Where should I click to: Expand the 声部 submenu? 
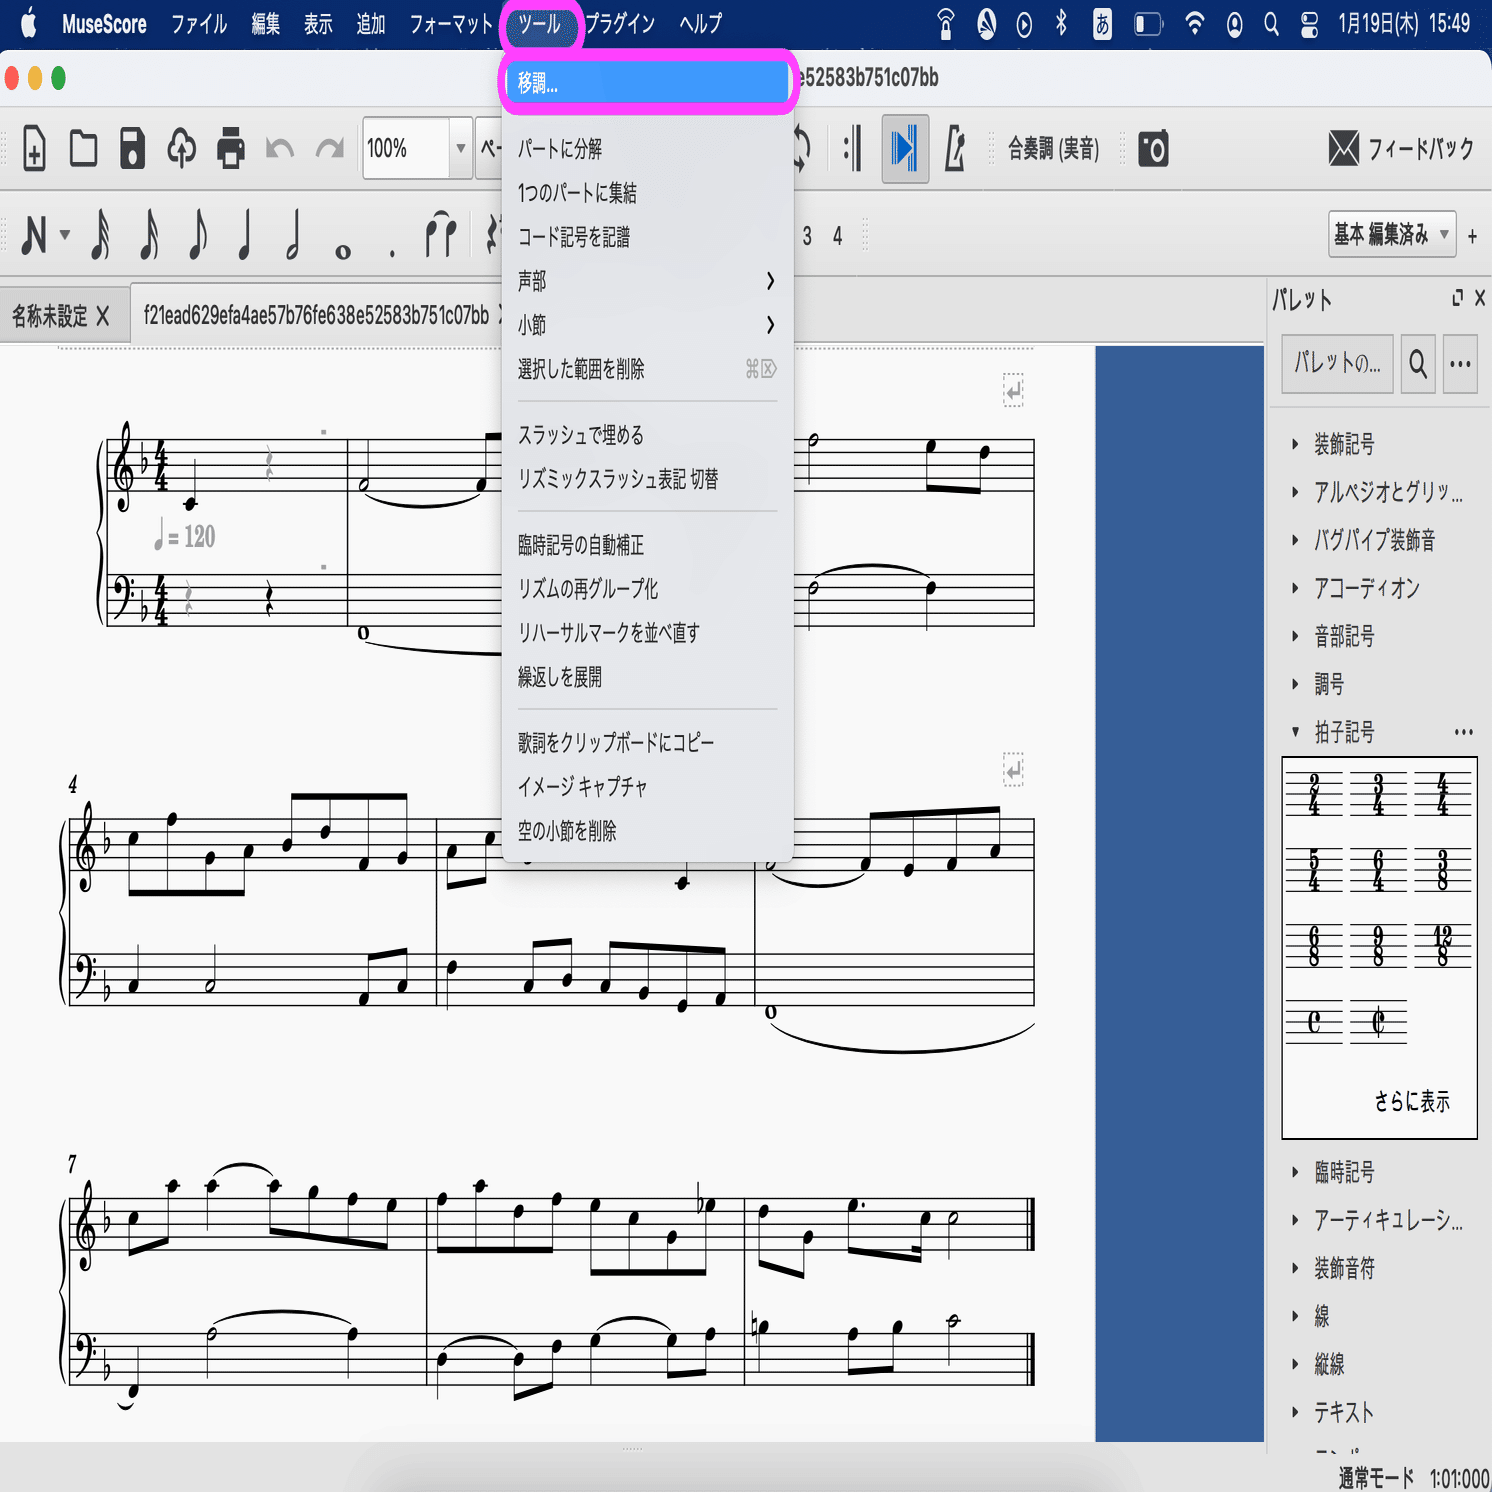(647, 281)
